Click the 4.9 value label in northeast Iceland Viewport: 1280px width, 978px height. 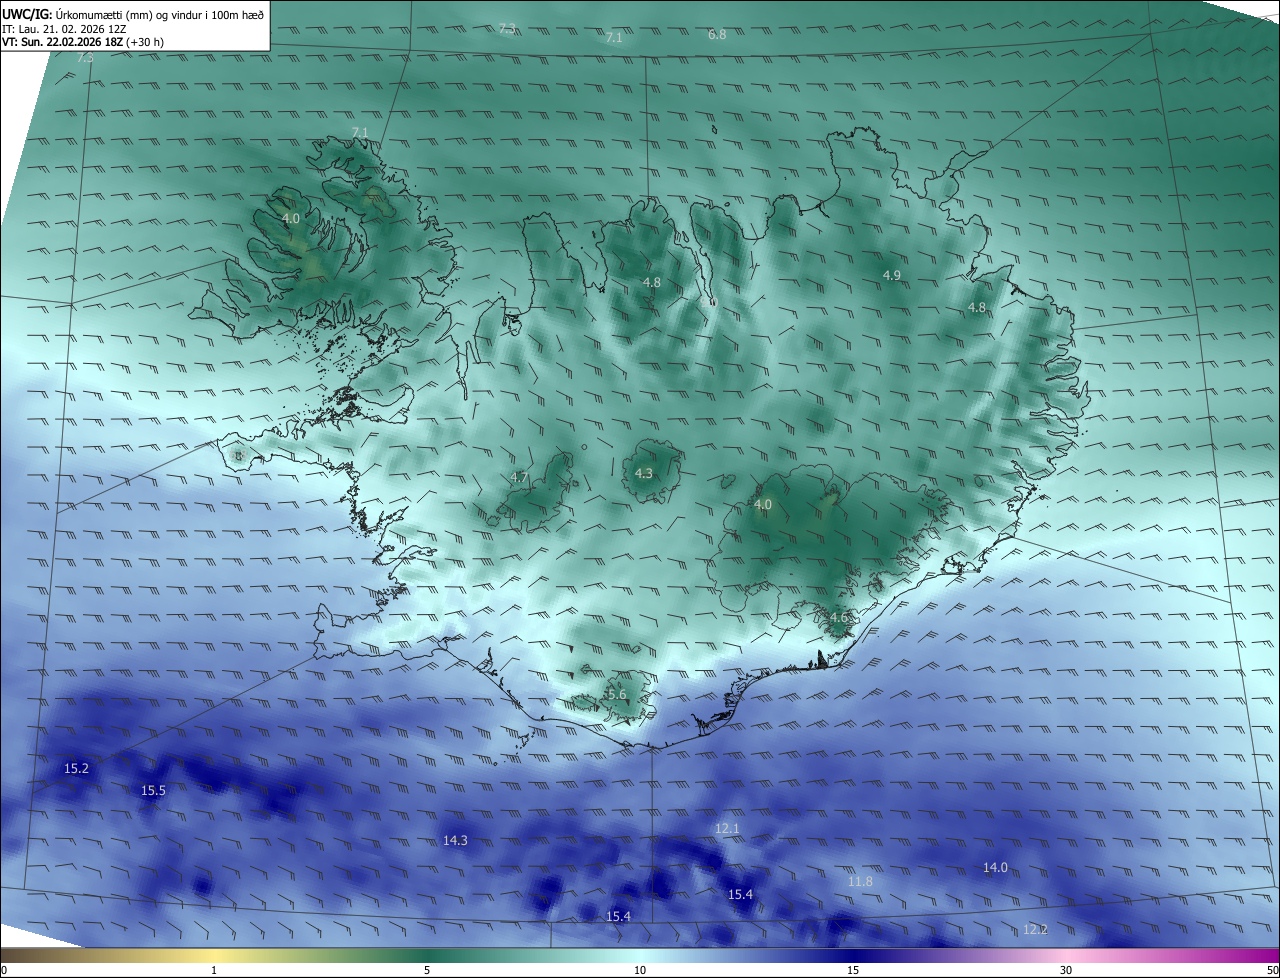892,275
